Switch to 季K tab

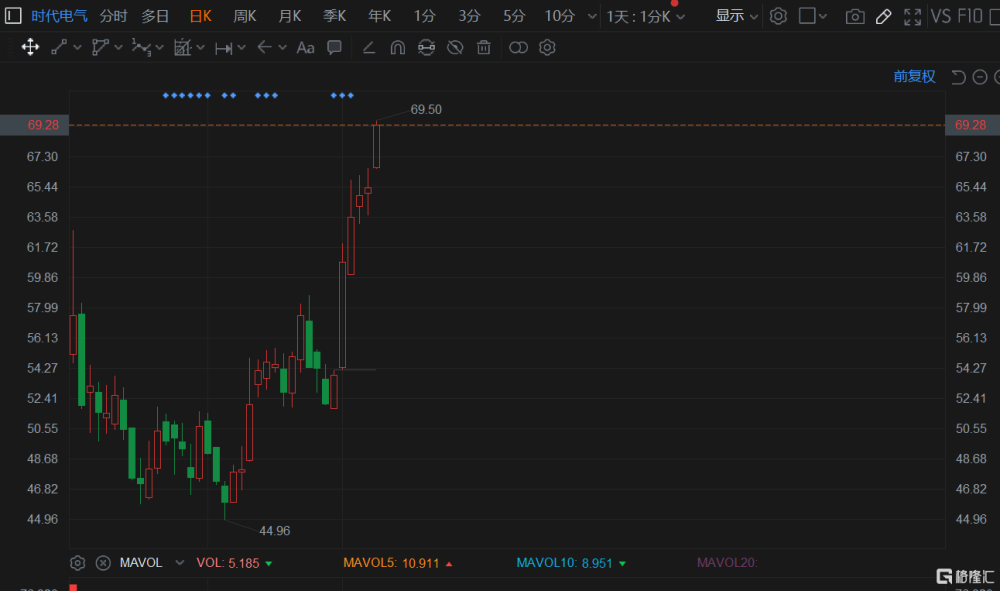[x=334, y=16]
